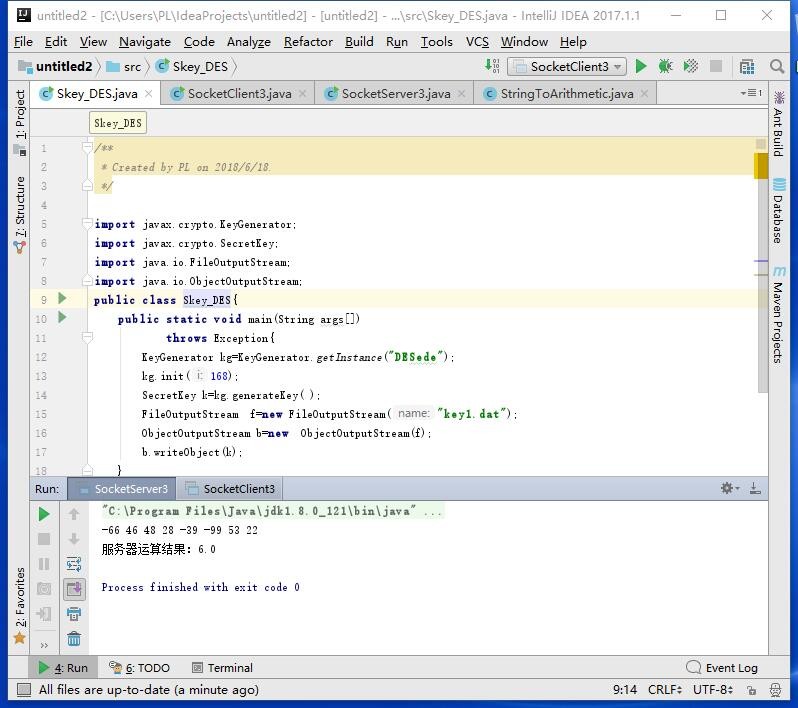
Task: Open the Project Structure dialog icon
Action: point(747,67)
